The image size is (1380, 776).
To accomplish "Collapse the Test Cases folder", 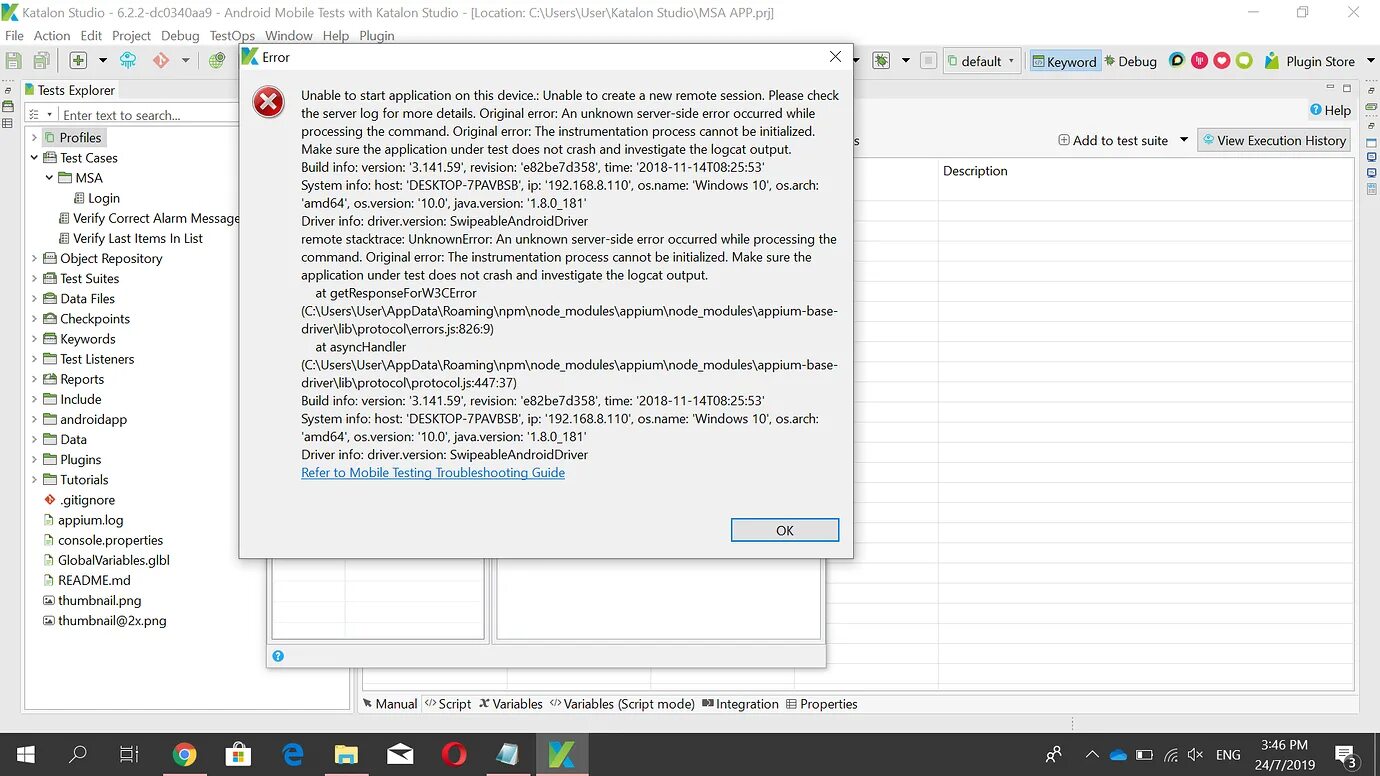I will [34, 158].
